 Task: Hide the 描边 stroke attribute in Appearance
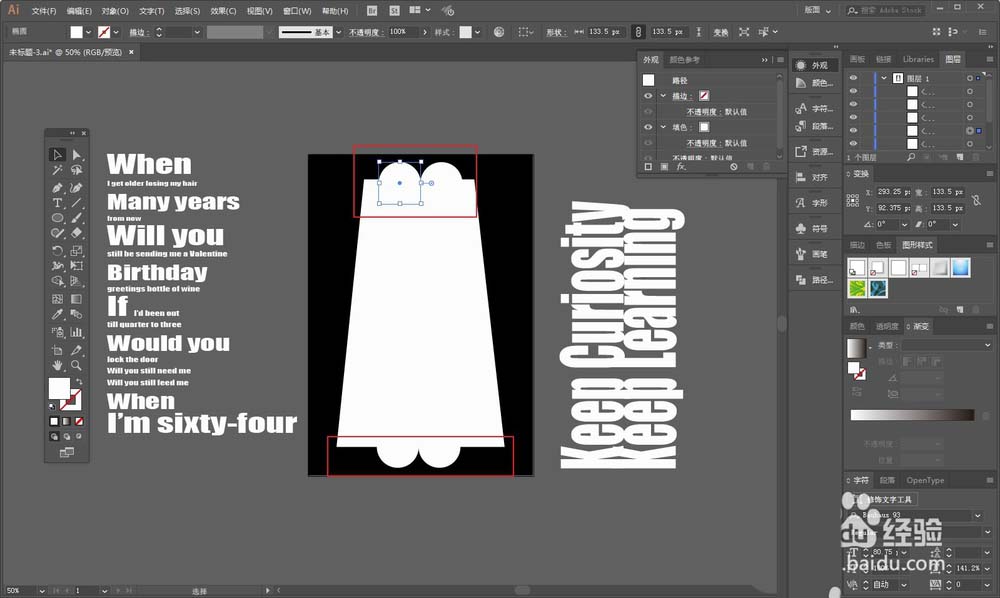[x=648, y=96]
